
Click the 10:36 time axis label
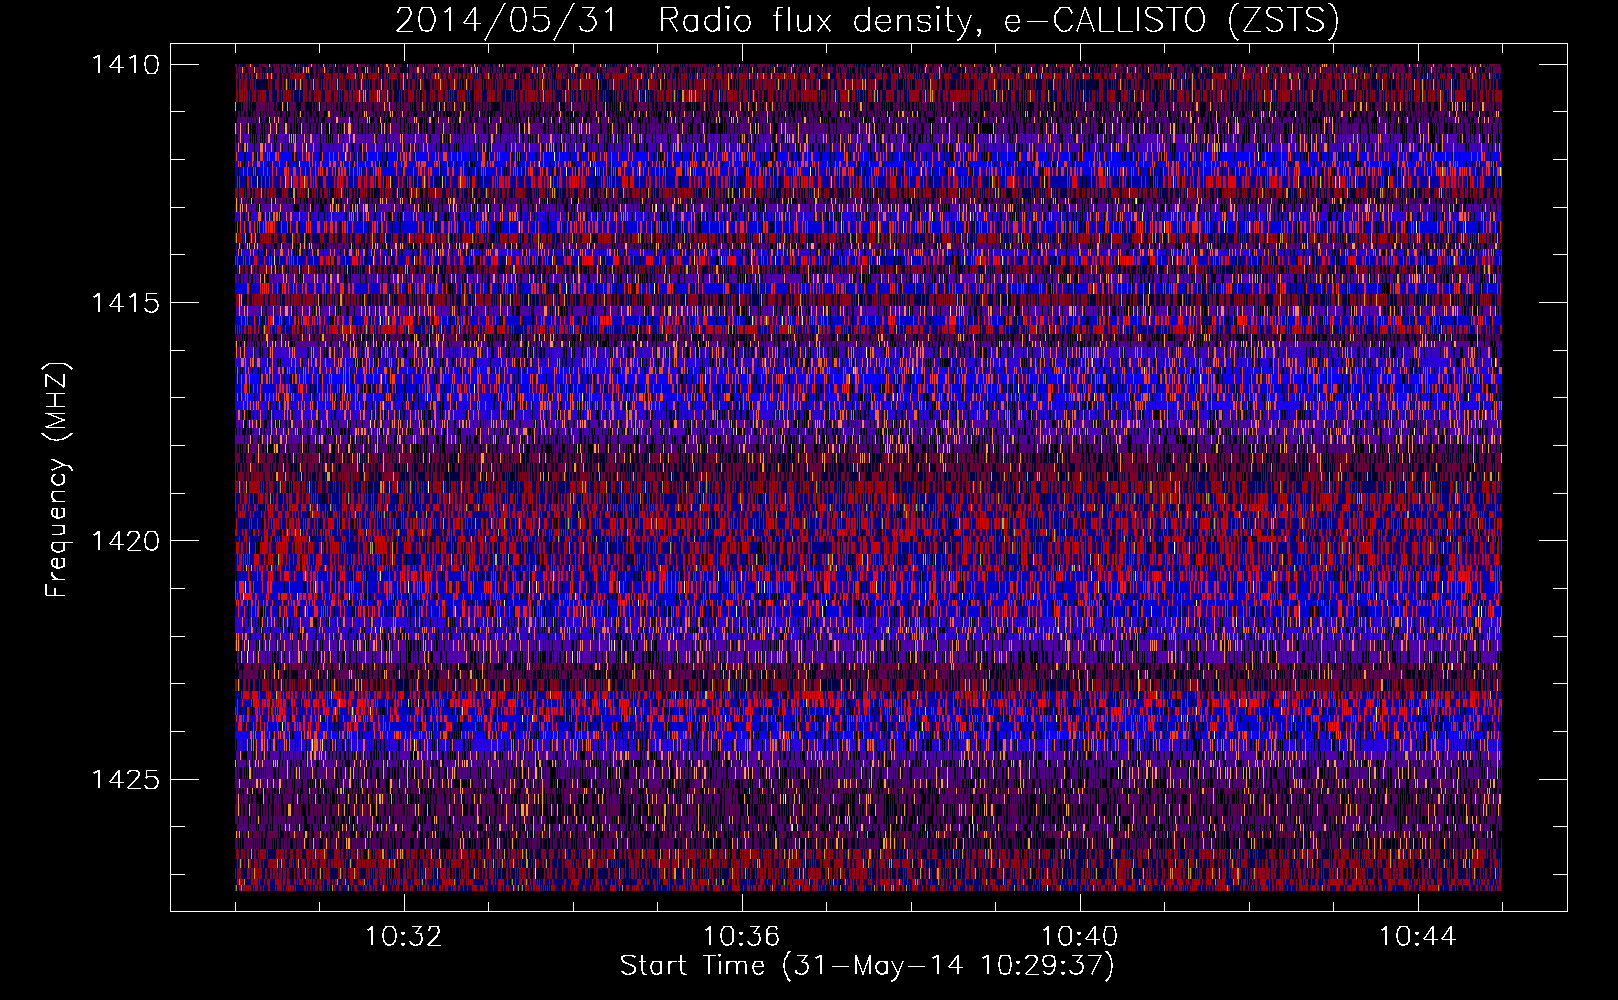(x=741, y=937)
